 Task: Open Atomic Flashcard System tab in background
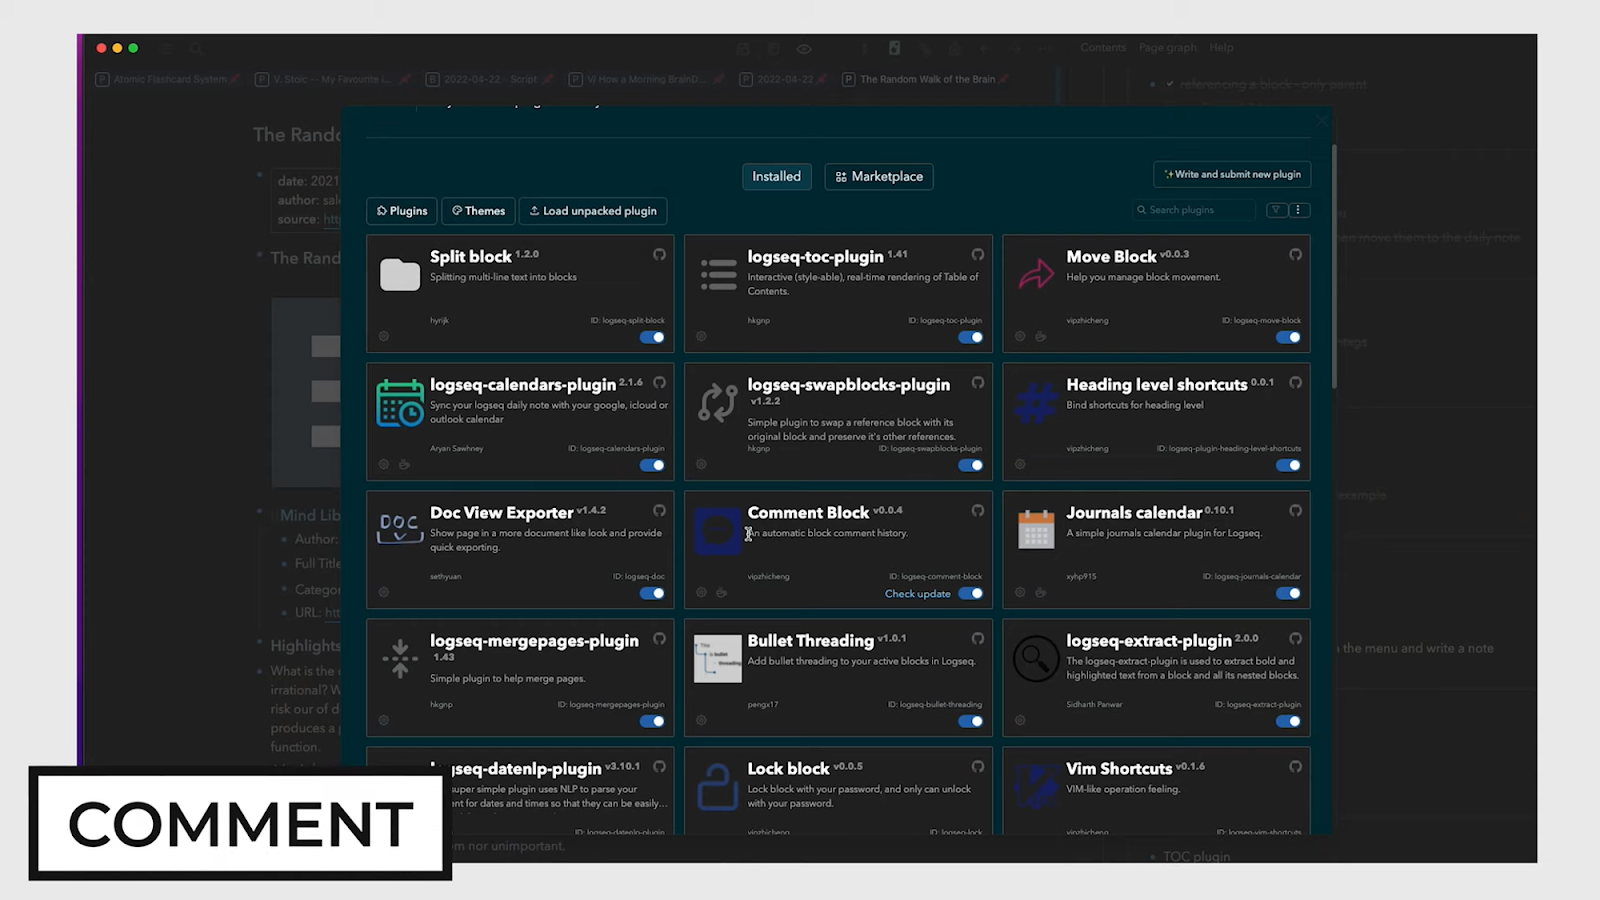[168, 79]
